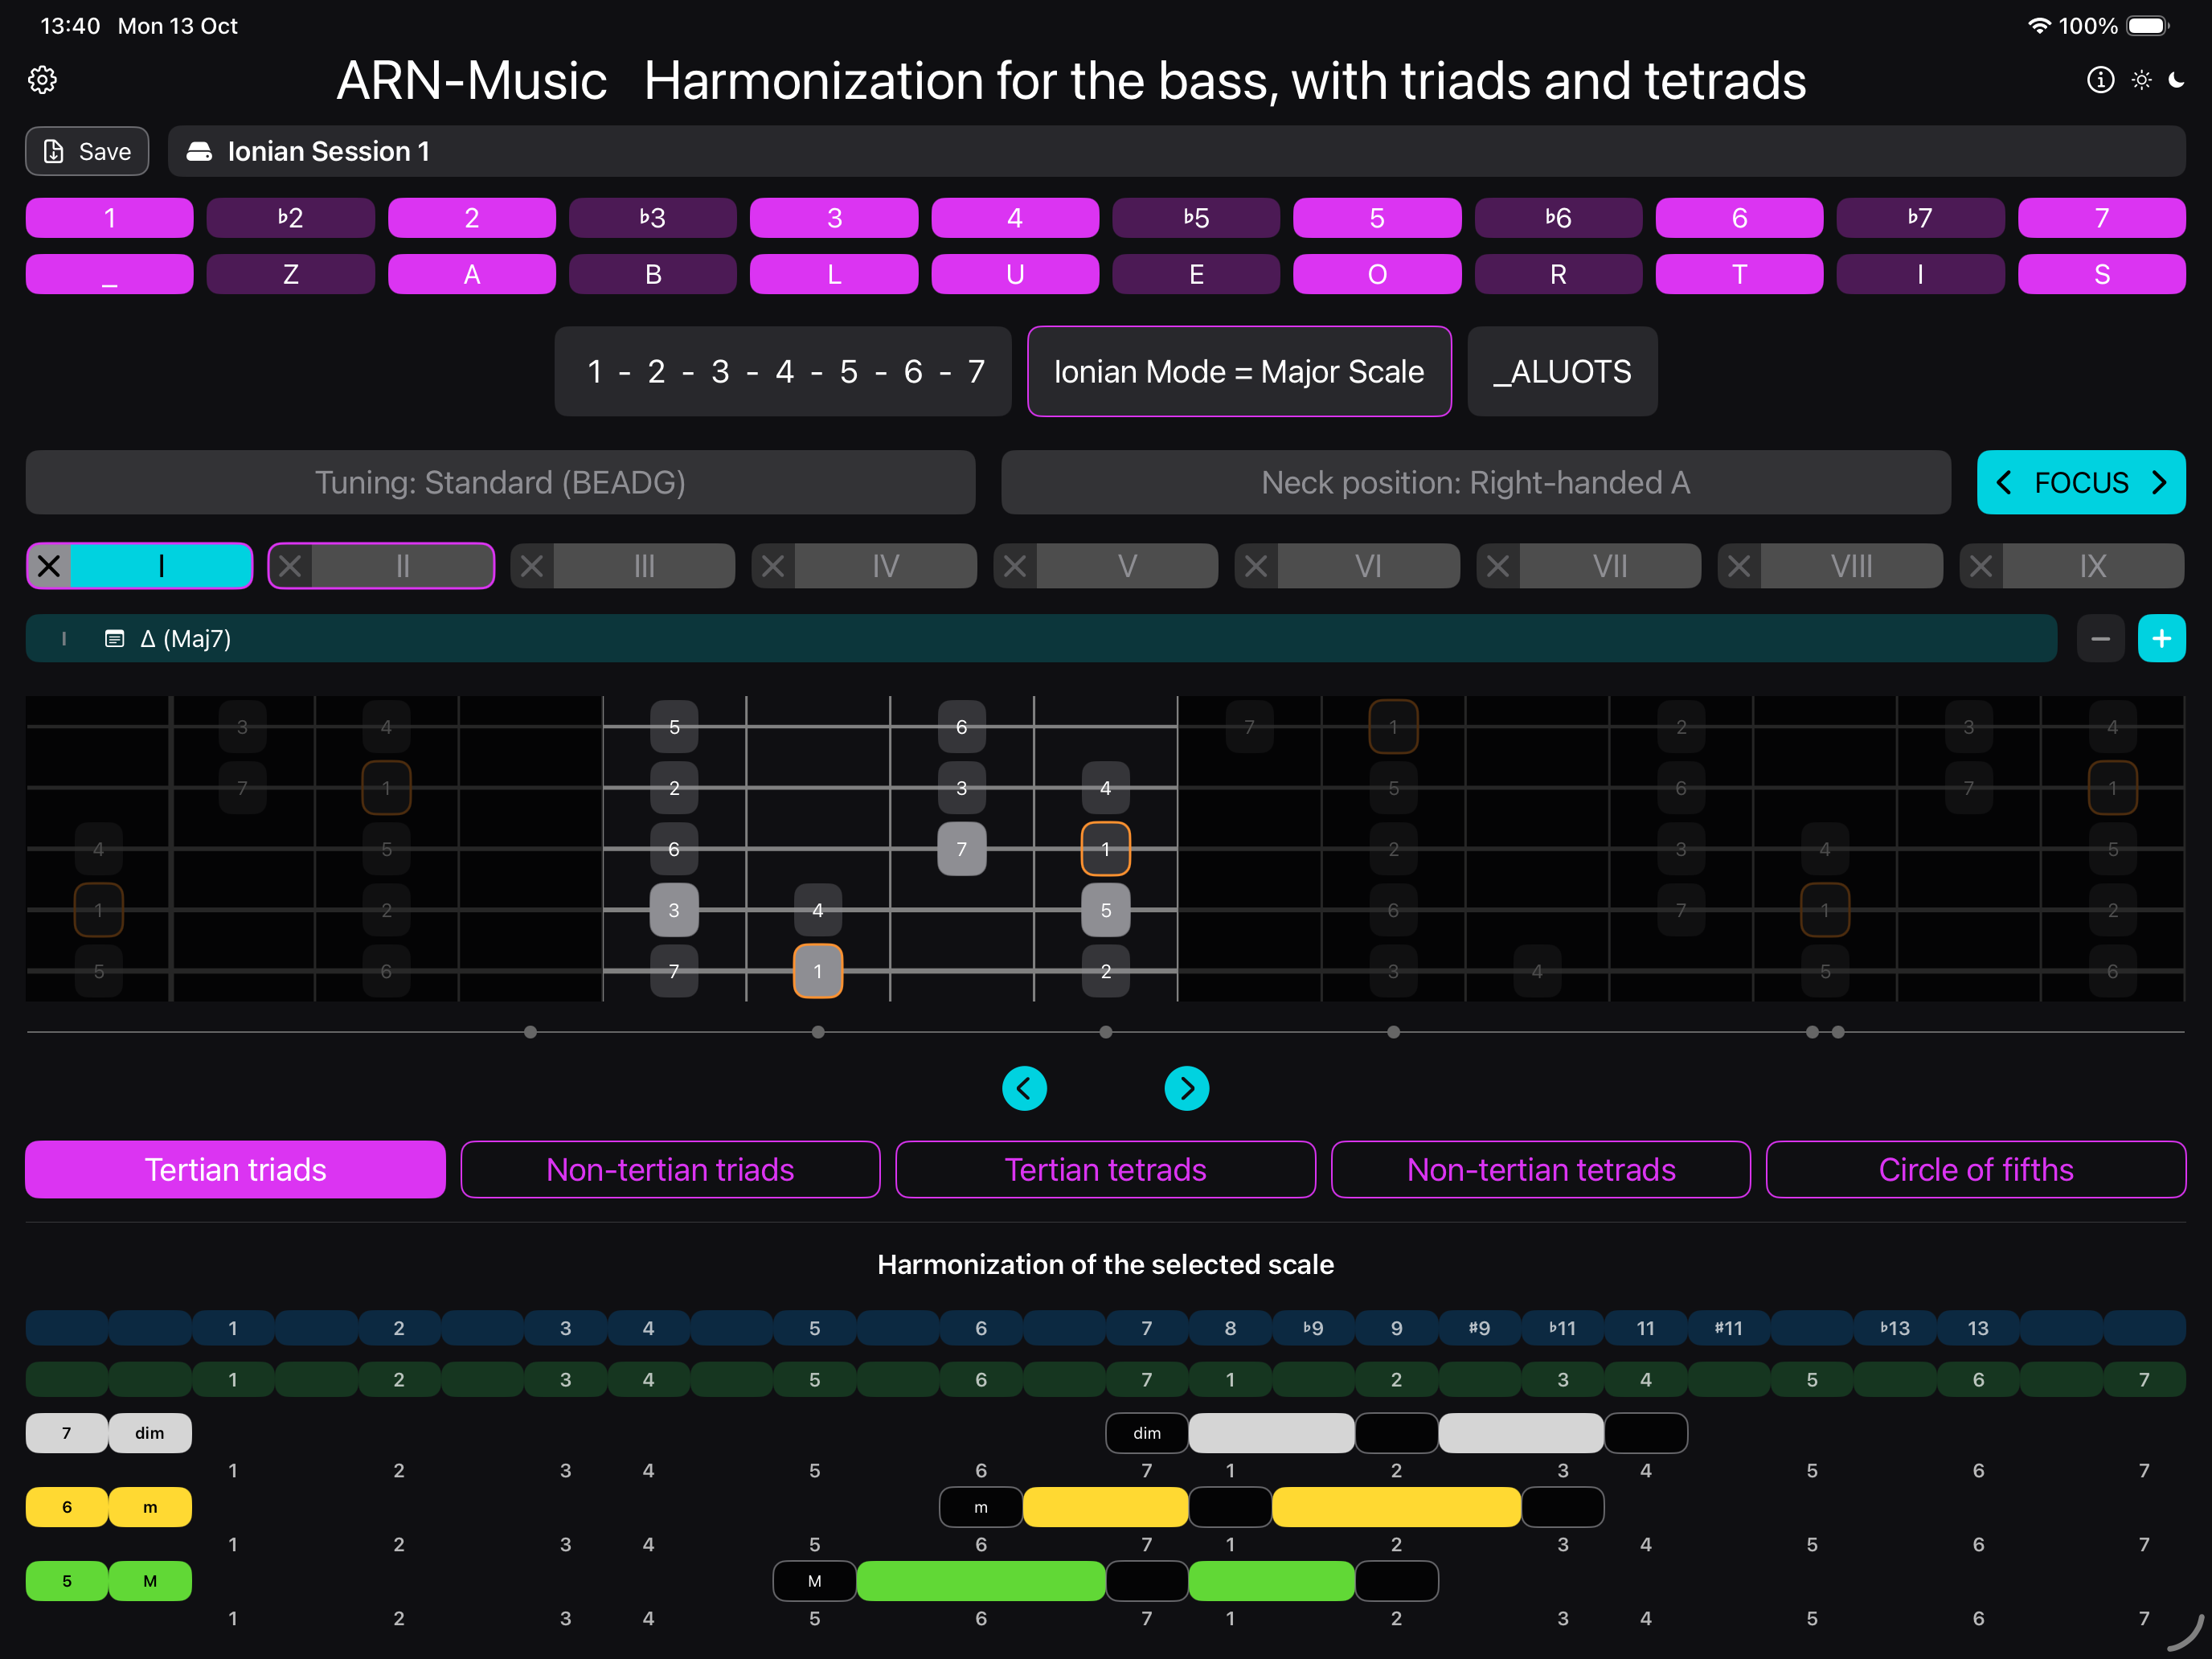Open the info circle icon
Viewport: 2212px width, 1659px height.
point(2100,80)
